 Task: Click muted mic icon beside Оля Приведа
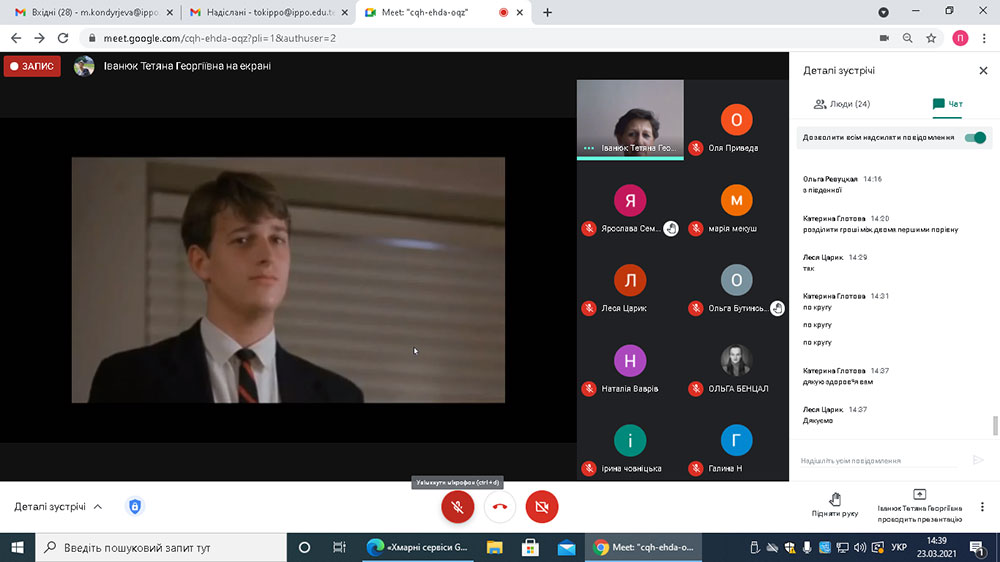[696, 148]
